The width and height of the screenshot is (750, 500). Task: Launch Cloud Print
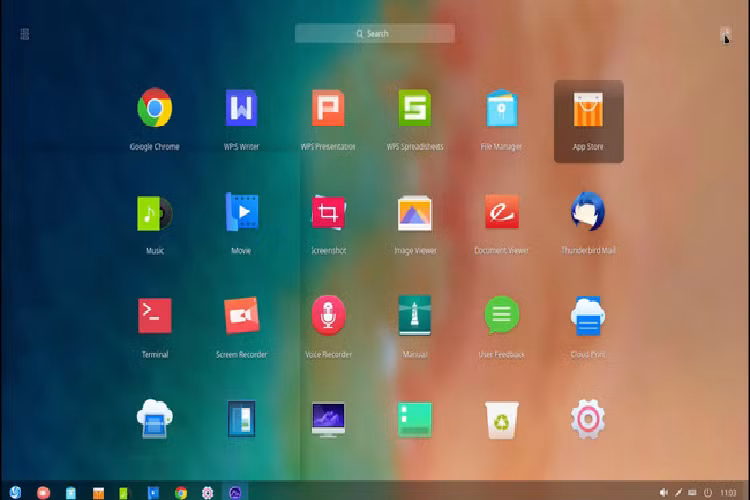click(588, 316)
